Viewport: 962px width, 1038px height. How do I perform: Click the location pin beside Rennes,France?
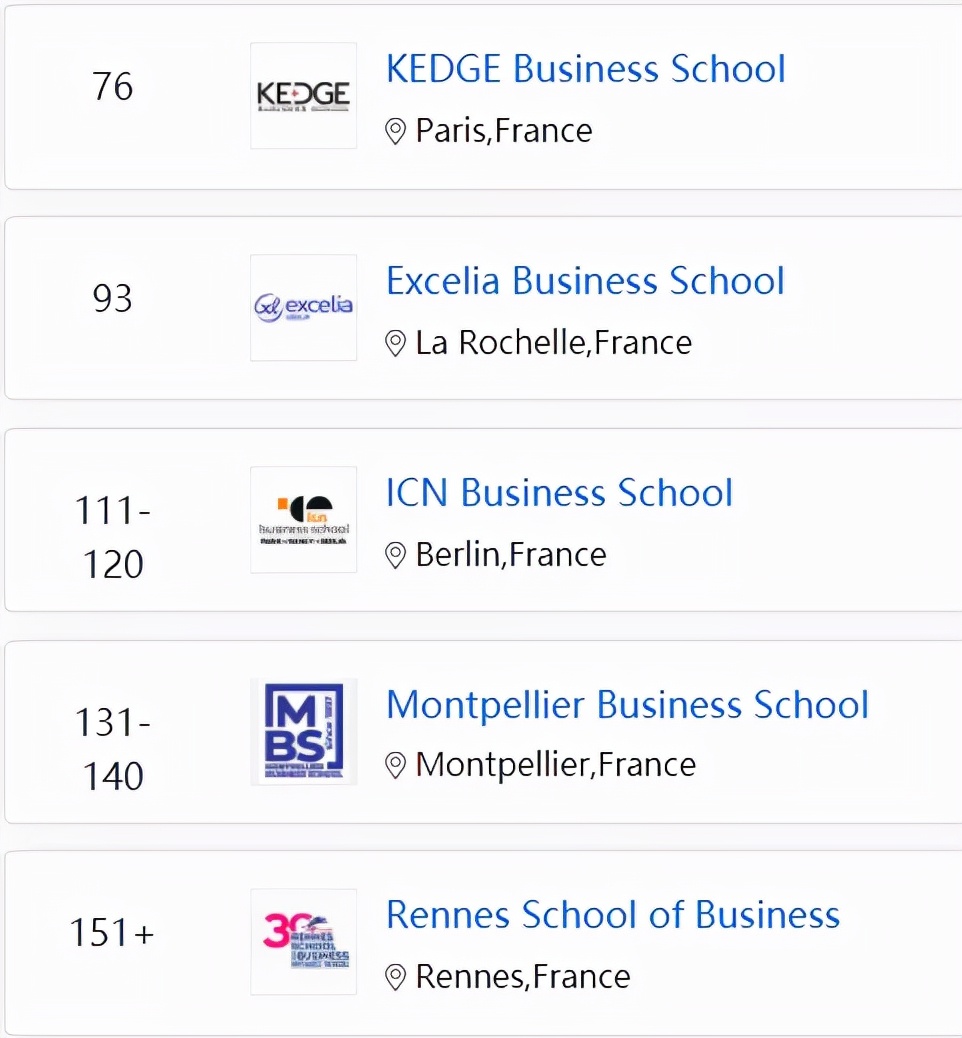(396, 977)
